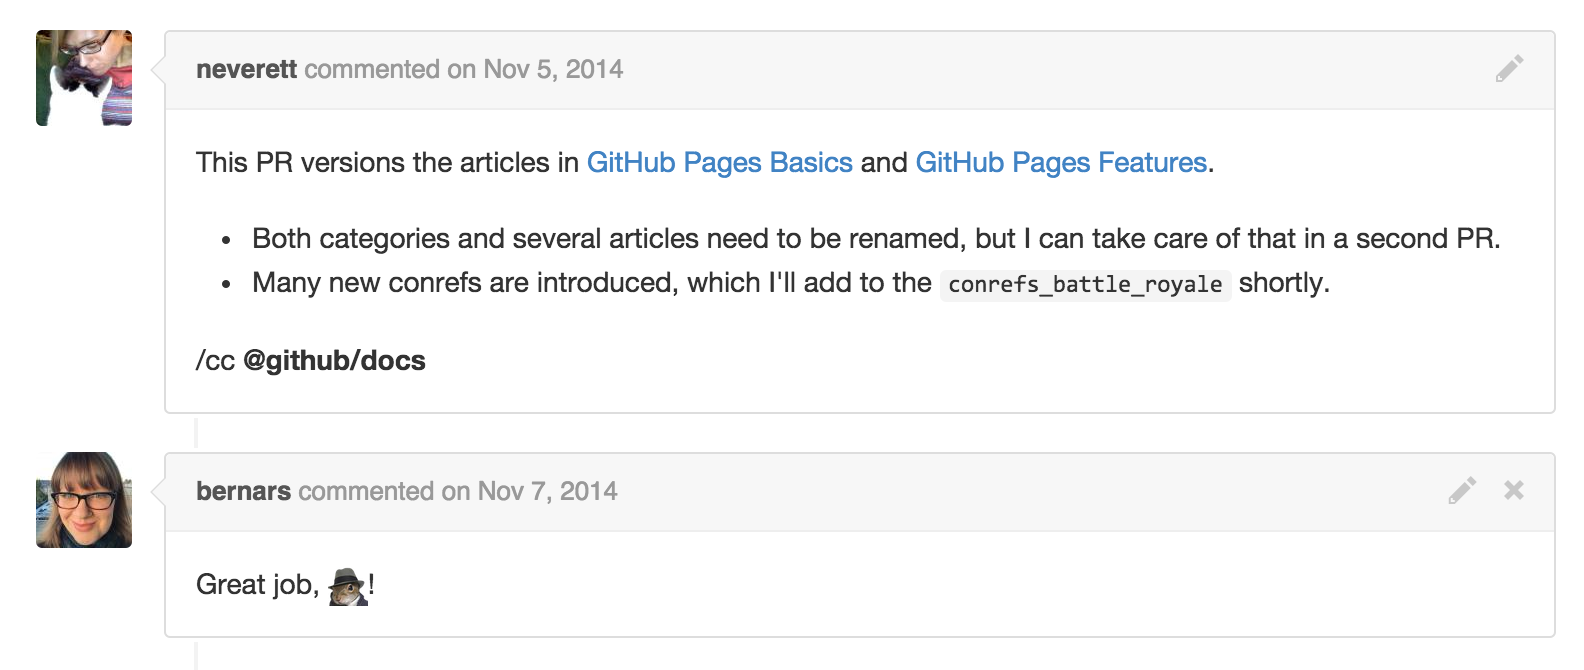Click the 'Great job,' comment text
The image size is (1584, 670).
point(258,585)
